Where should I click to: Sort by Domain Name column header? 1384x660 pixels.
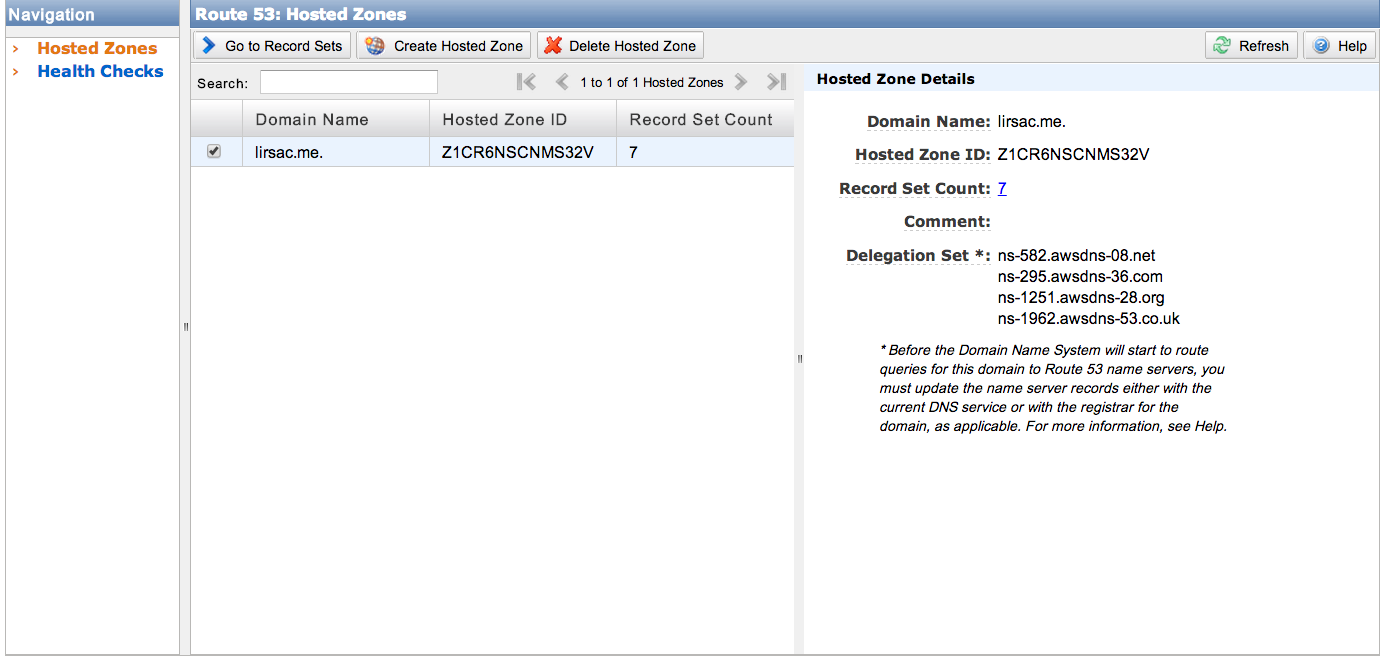(x=336, y=119)
